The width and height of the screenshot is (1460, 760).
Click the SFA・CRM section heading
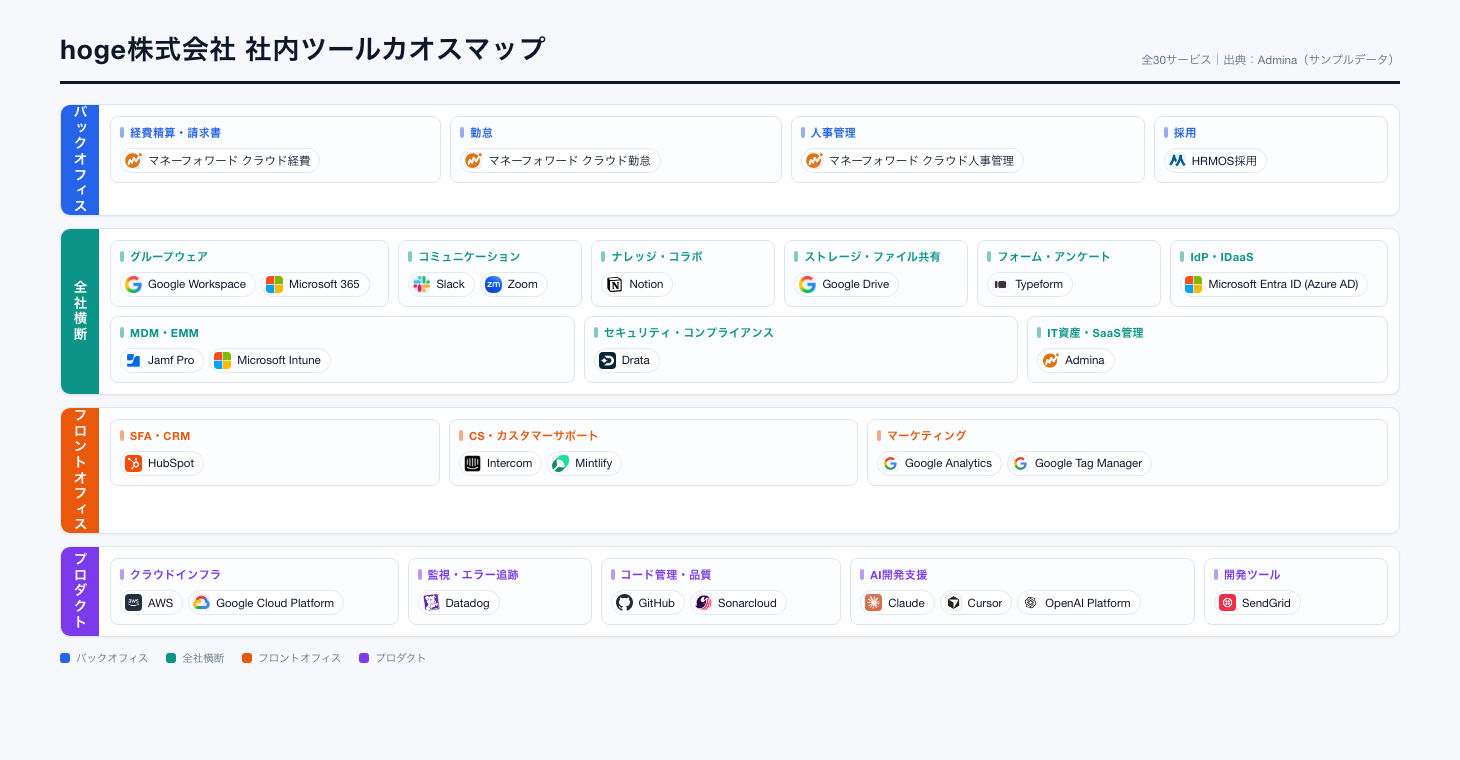(160, 436)
